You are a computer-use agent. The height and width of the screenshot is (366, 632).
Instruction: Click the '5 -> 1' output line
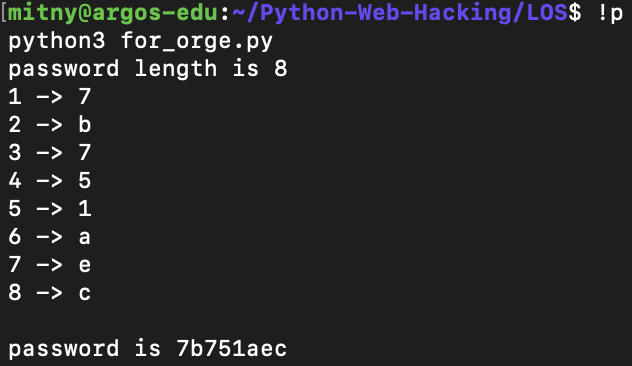50,208
